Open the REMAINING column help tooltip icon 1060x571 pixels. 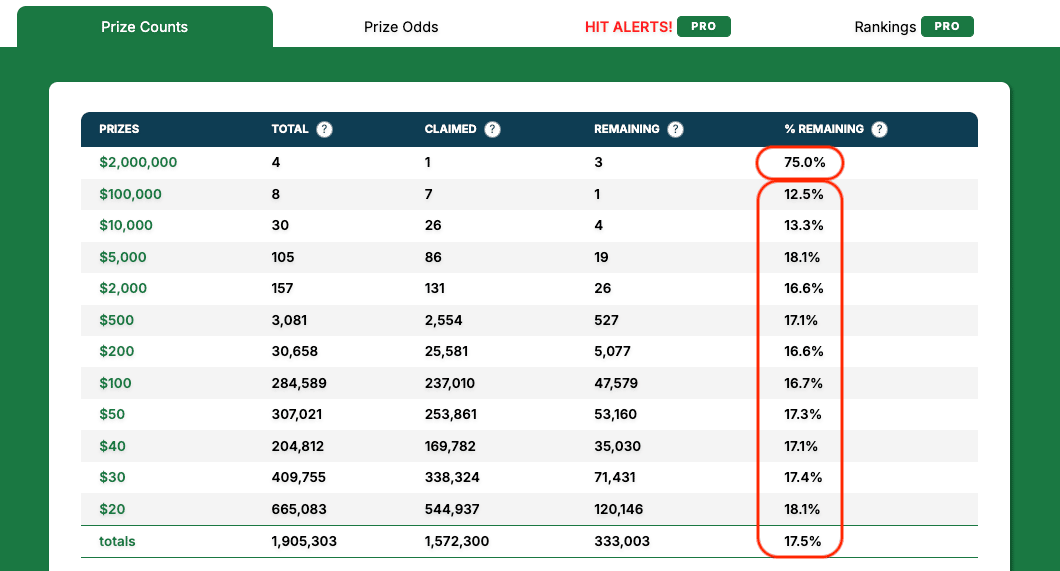coord(675,129)
